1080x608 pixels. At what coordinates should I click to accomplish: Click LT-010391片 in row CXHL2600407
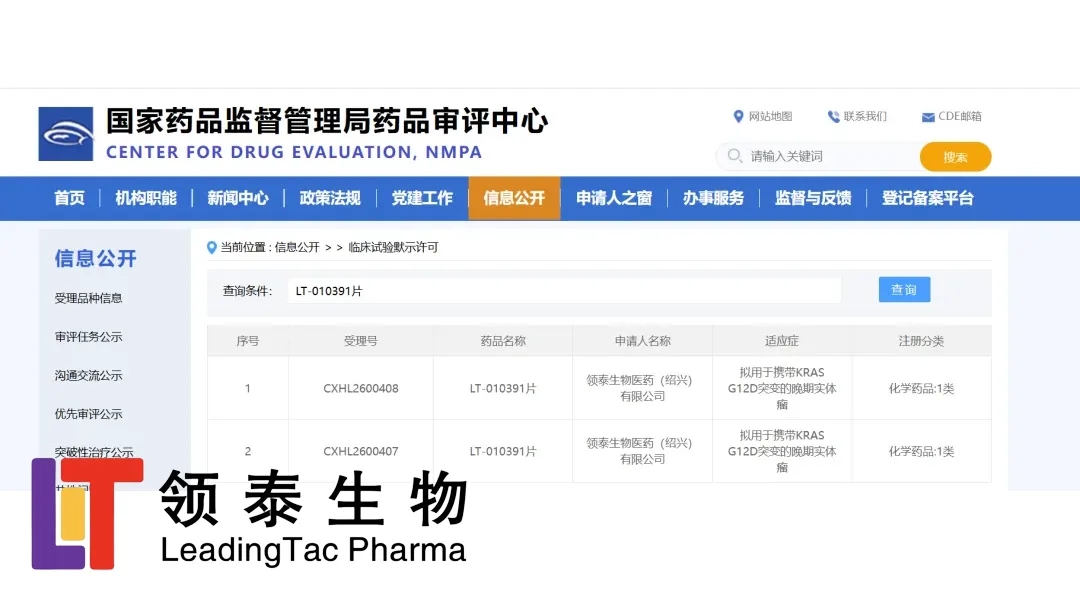pos(503,452)
